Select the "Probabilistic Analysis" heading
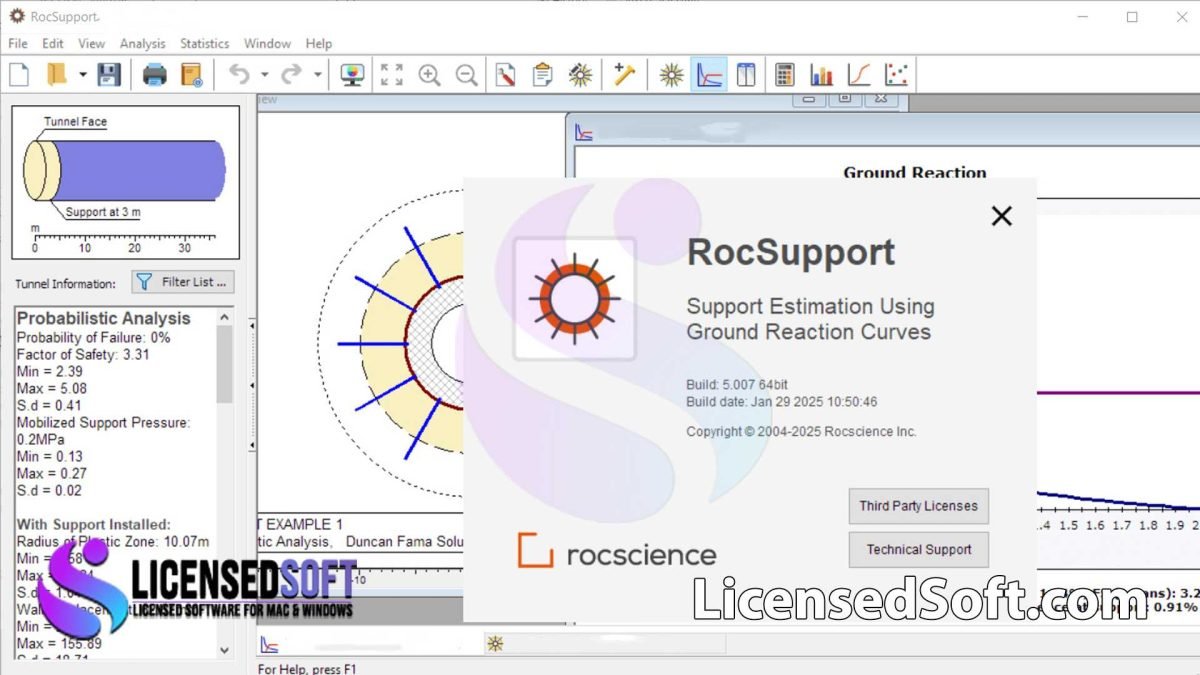1200x675 pixels. (x=104, y=318)
